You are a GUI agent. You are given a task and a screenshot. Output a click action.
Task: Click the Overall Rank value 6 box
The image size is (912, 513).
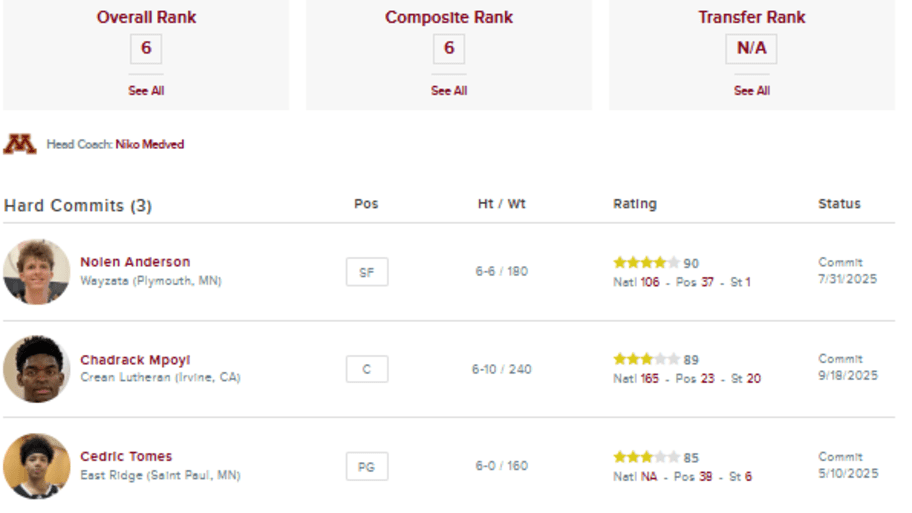[x=146, y=48]
